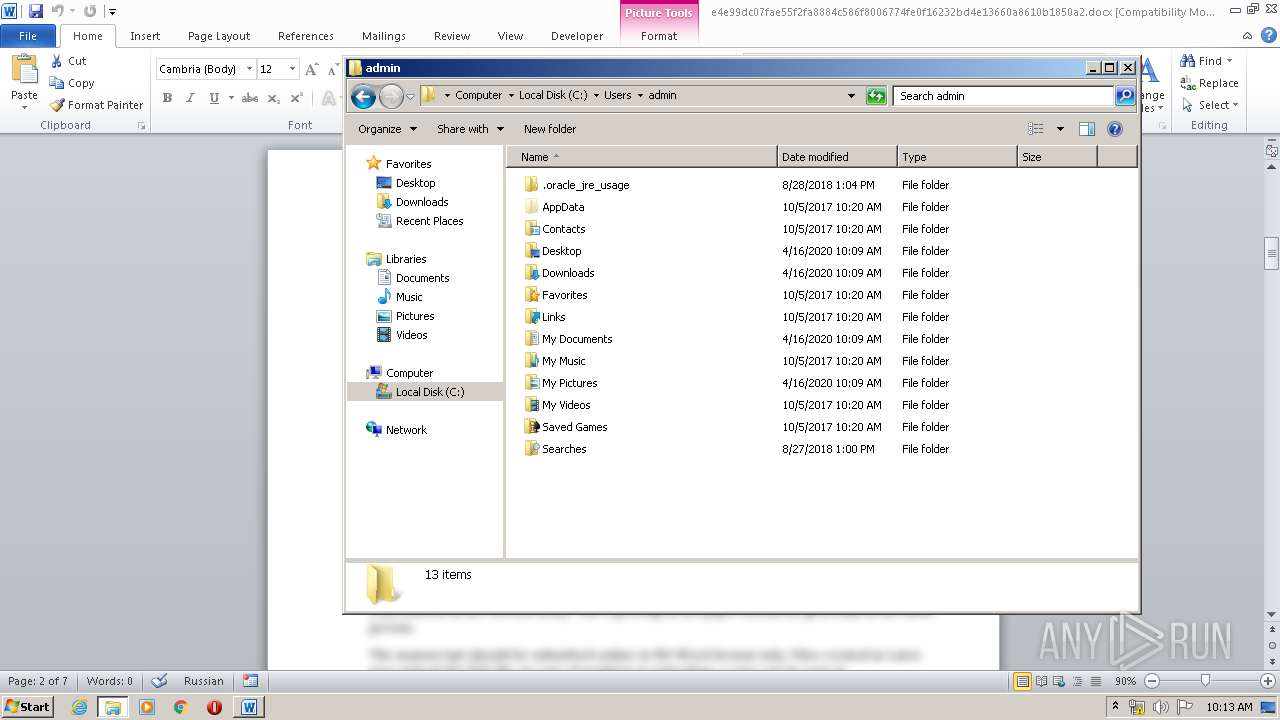Switch to the Insert ribbon tab
Image resolution: width=1280 pixels, height=720 pixels.
point(145,36)
